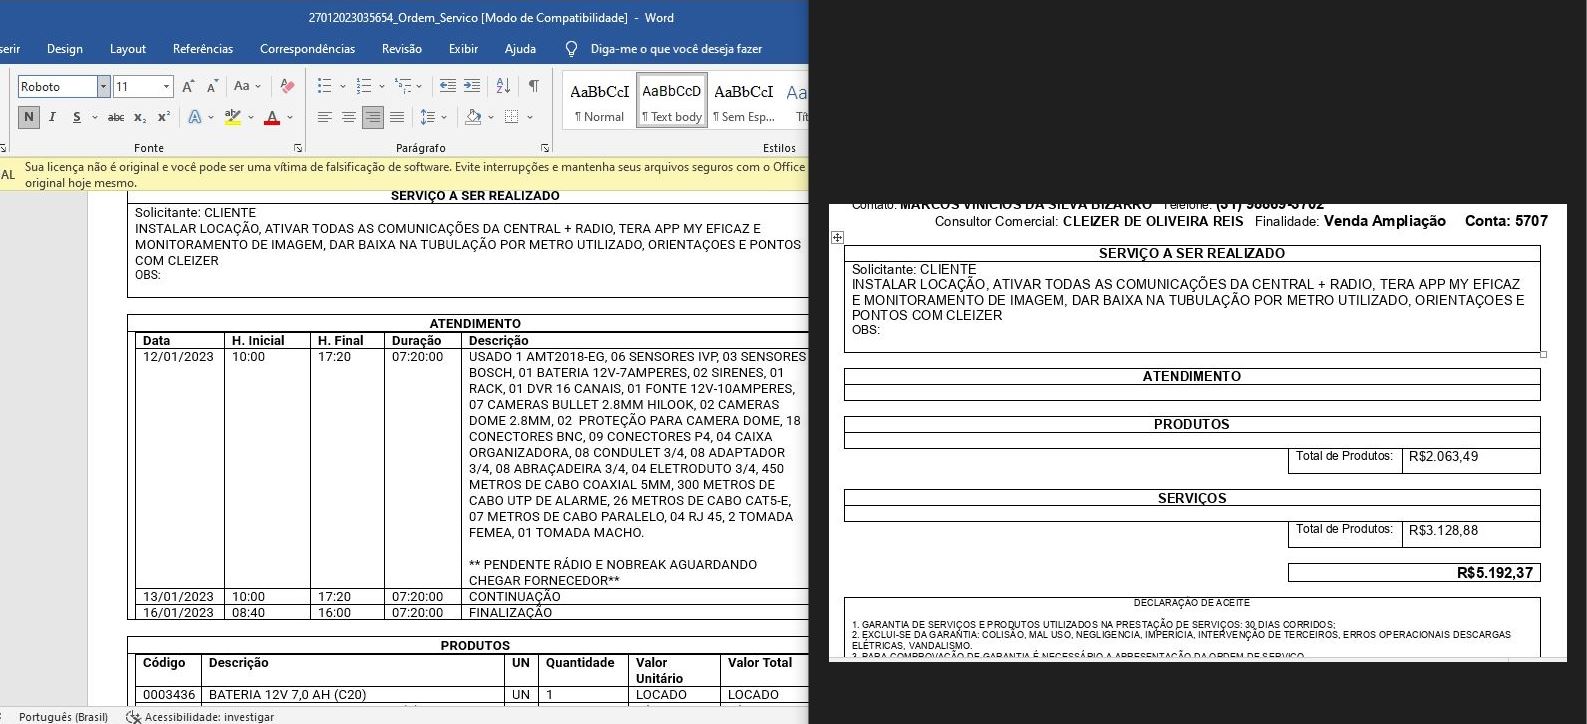
Task: Expand the highlight color dropdown arrow
Action: pyautogui.click(x=251, y=117)
